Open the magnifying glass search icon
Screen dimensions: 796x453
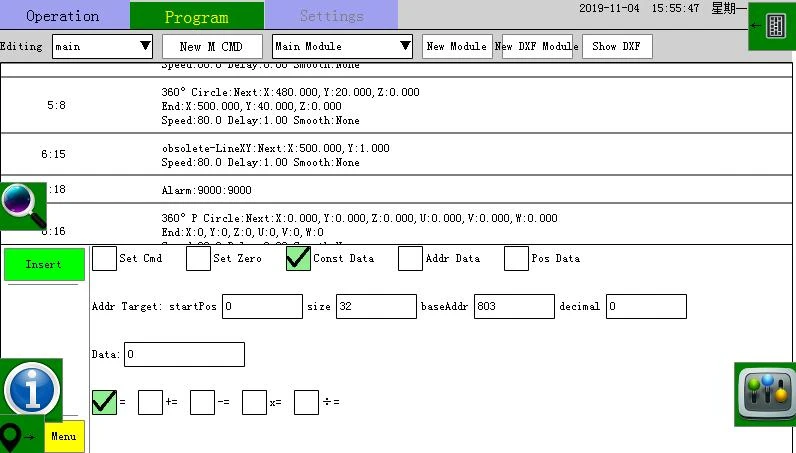[23, 206]
